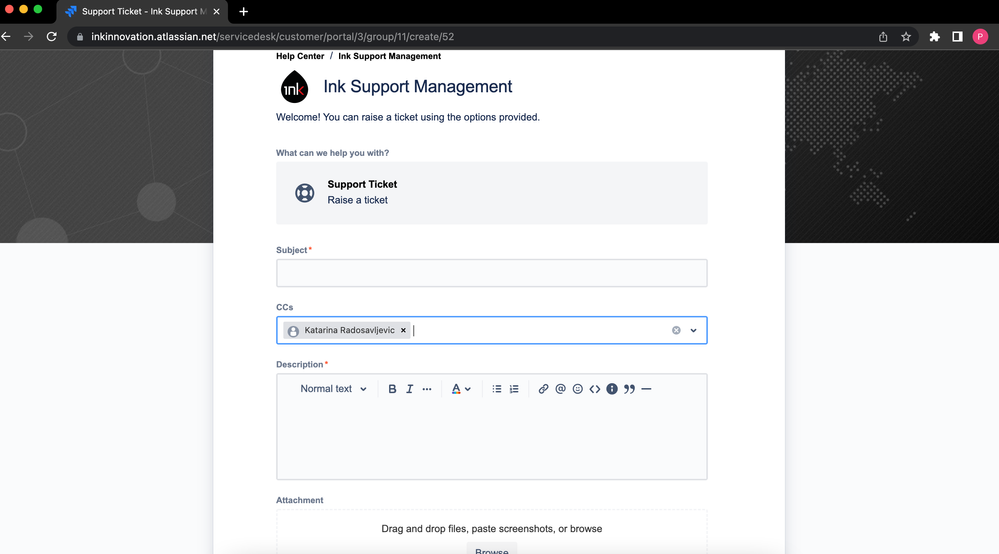Screen dimensions: 999x554
Task: Share this page icon in address bar
Action: click(x=883, y=37)
